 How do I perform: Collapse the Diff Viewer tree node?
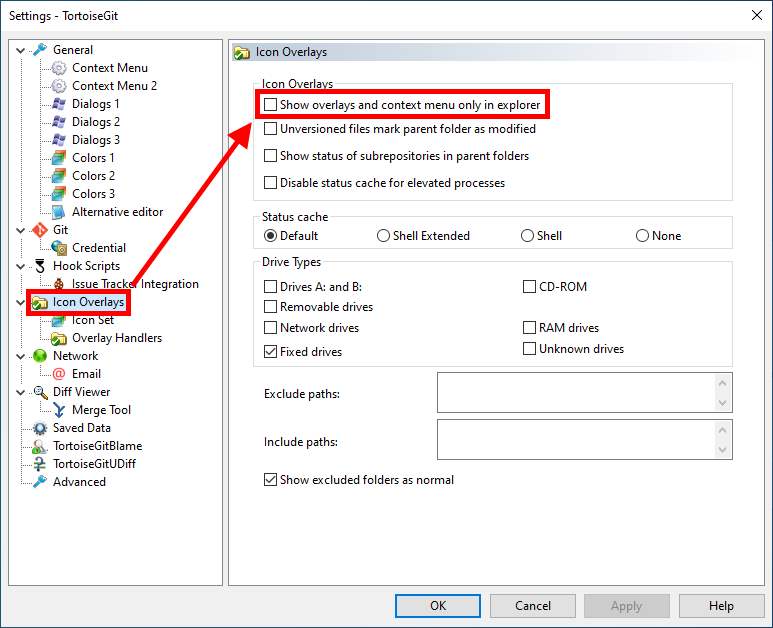pos(21,392)
